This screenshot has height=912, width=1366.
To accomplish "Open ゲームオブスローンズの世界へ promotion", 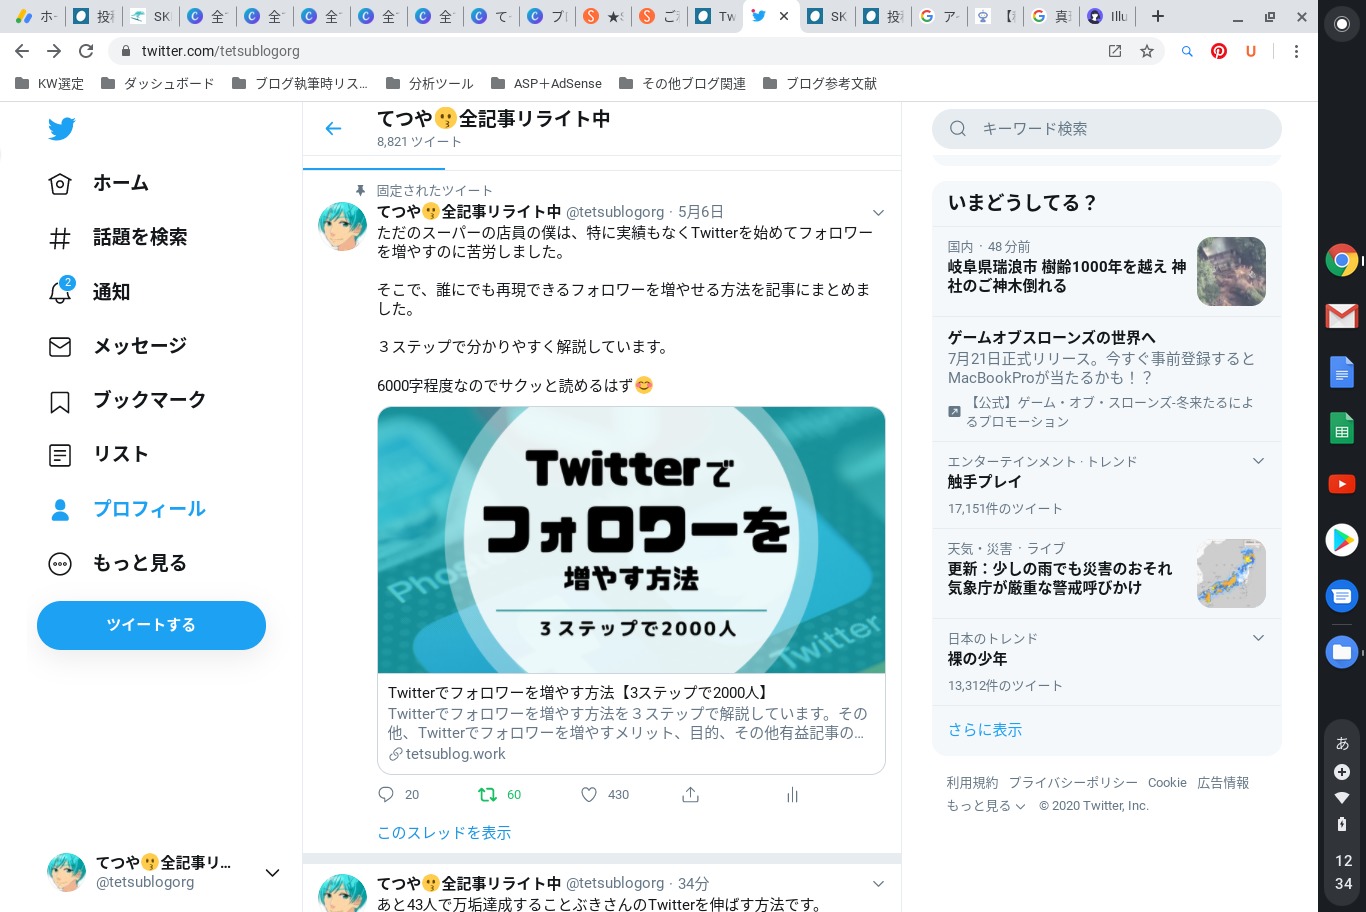I will [x=1051, y=337].
